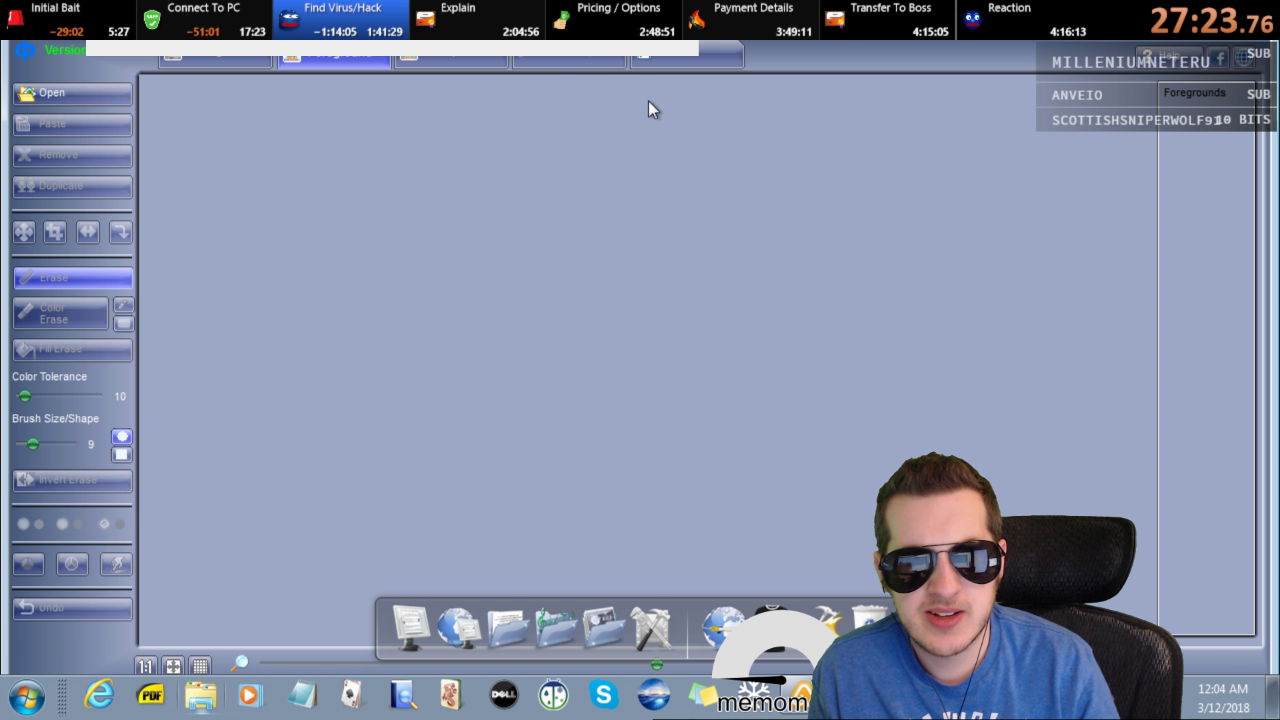The width and height of the screenshot is (1280, 720).
Task: Click the flip horizontal icon
Action: tap(88, 232)
